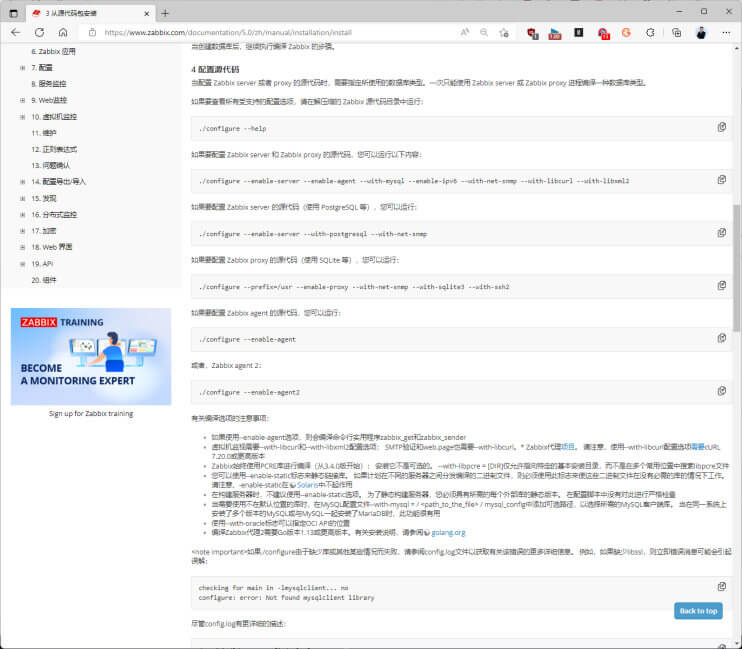The image size is (742, 649).
Task: Open the red circular extension icon
Action: pyautogui.click(x=603, y=33)
